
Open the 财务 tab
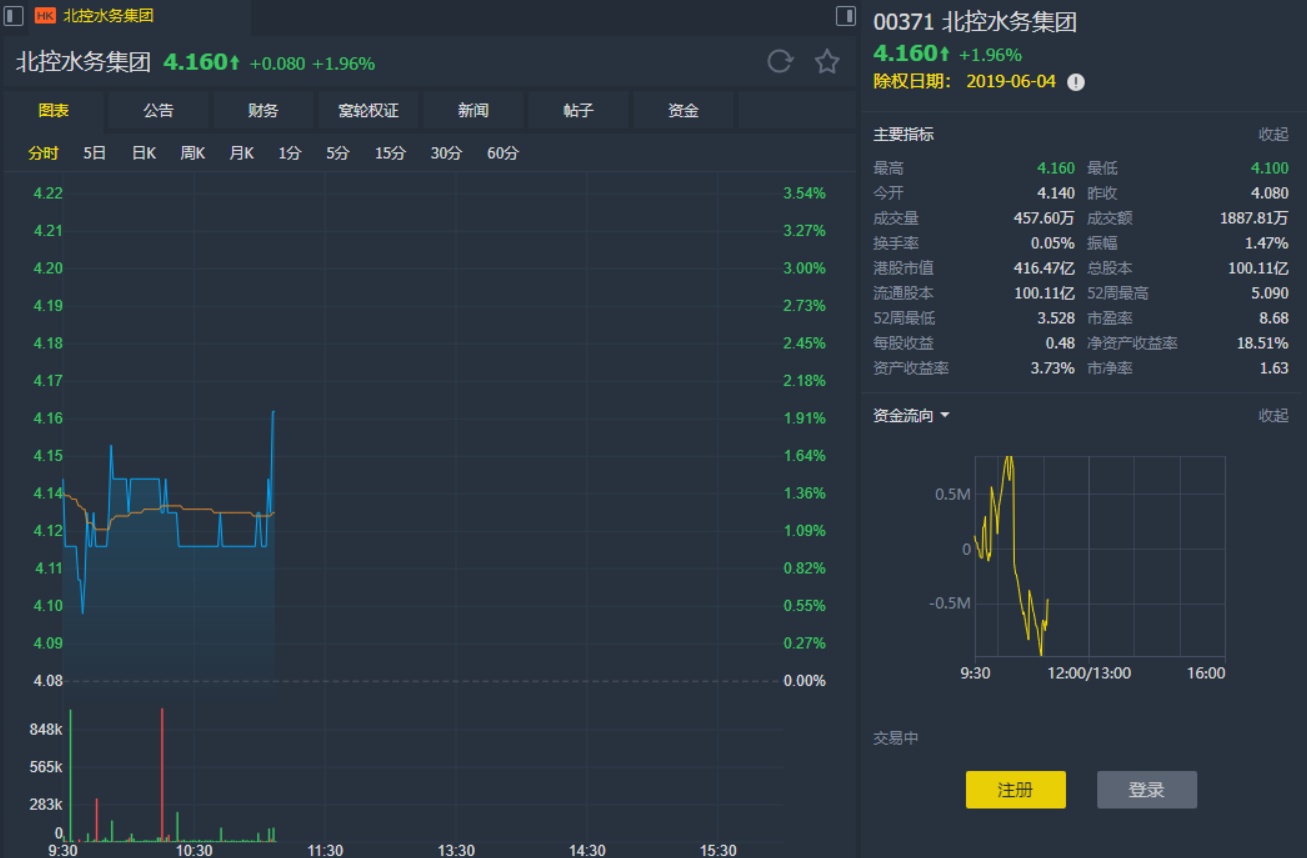pos(263,111)
